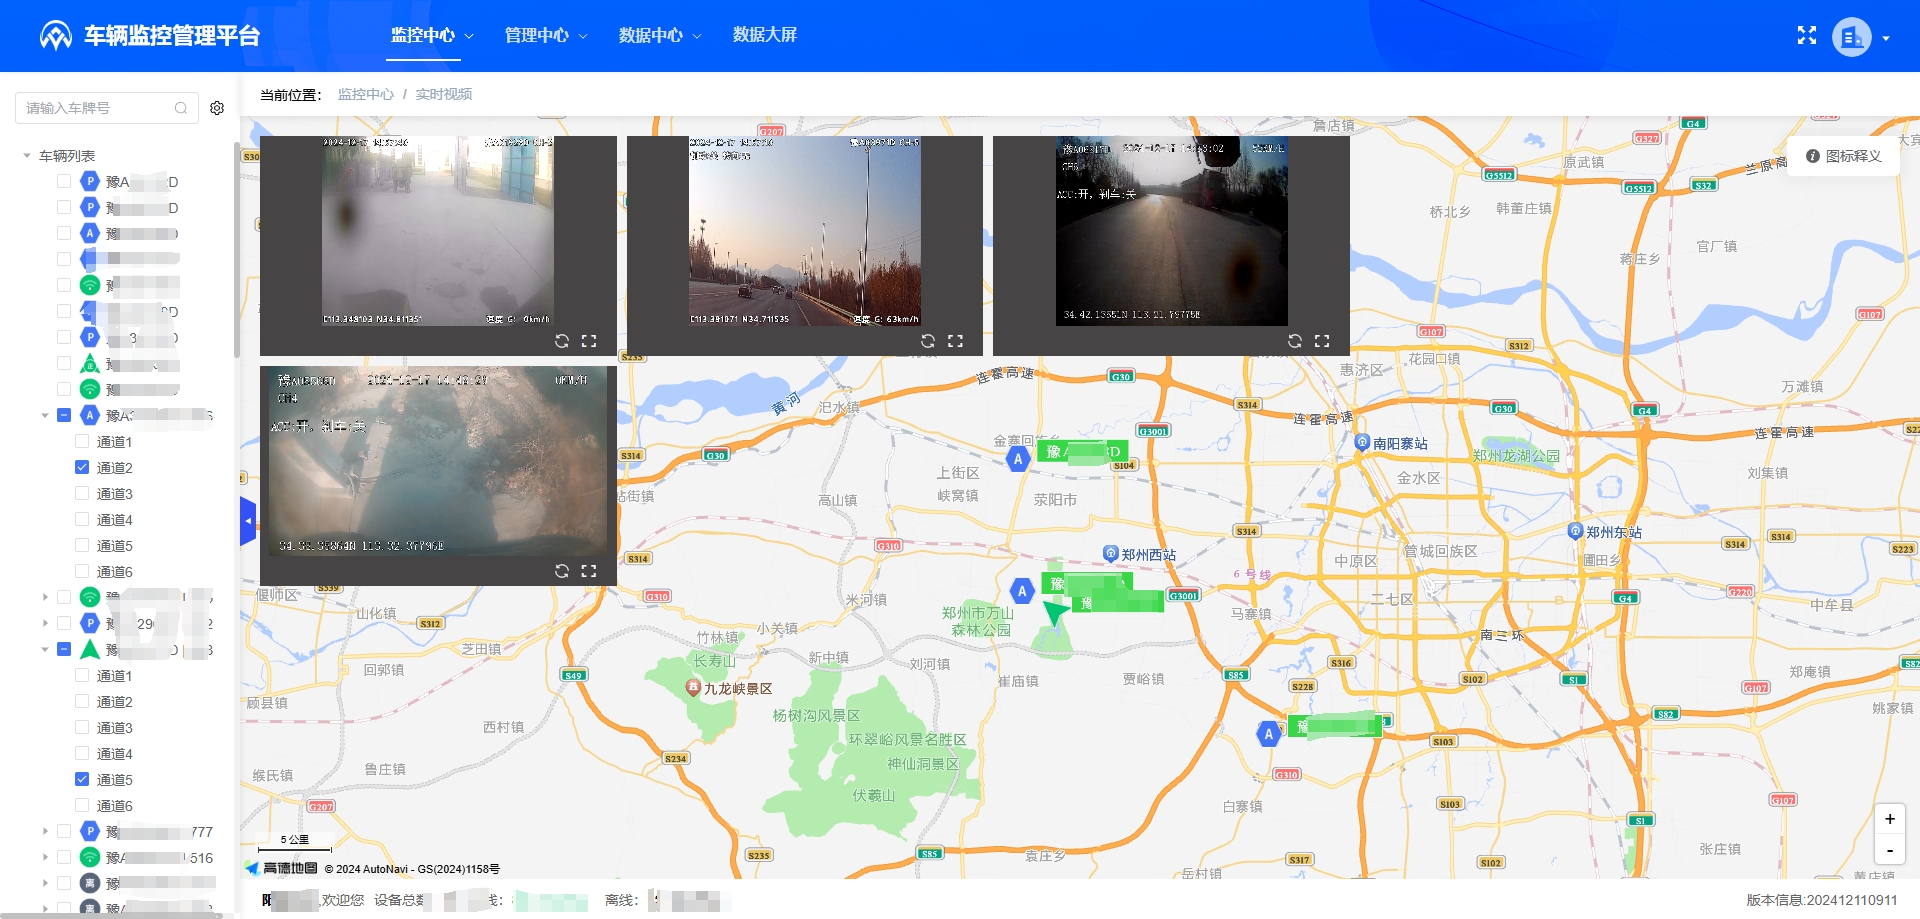Collapse the 车辆列表 tree root
The image size is (1920, 919).
[x=27, y=156]
